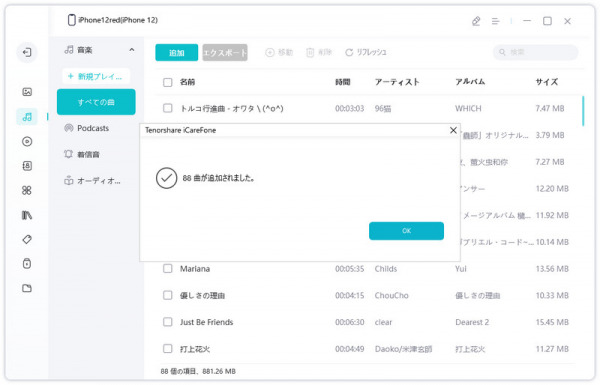Check the box for Mariana

coord(168,269)
